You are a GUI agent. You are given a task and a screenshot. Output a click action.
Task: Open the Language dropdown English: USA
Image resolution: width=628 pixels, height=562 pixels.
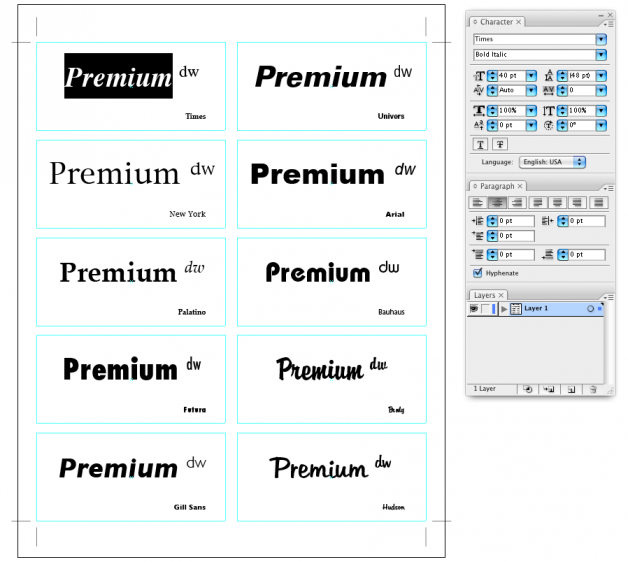pos(552,162)
